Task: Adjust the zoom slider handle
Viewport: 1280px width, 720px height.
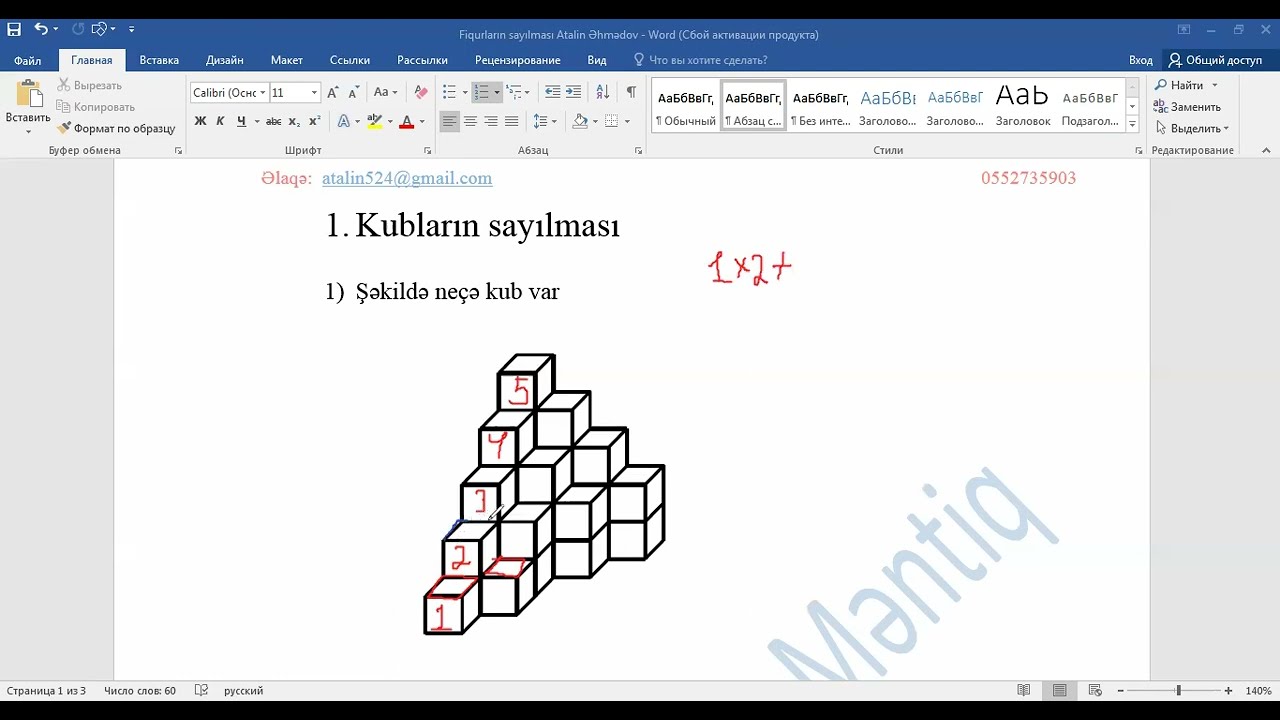Action: (x=1178, y=691)
